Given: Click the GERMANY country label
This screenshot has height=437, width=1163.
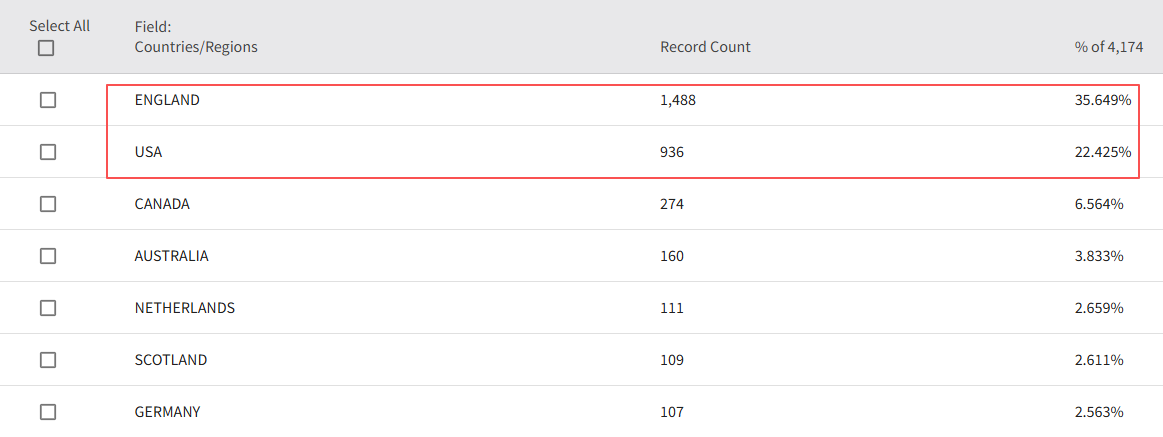Looking at the screenshot, I should 167,412.
